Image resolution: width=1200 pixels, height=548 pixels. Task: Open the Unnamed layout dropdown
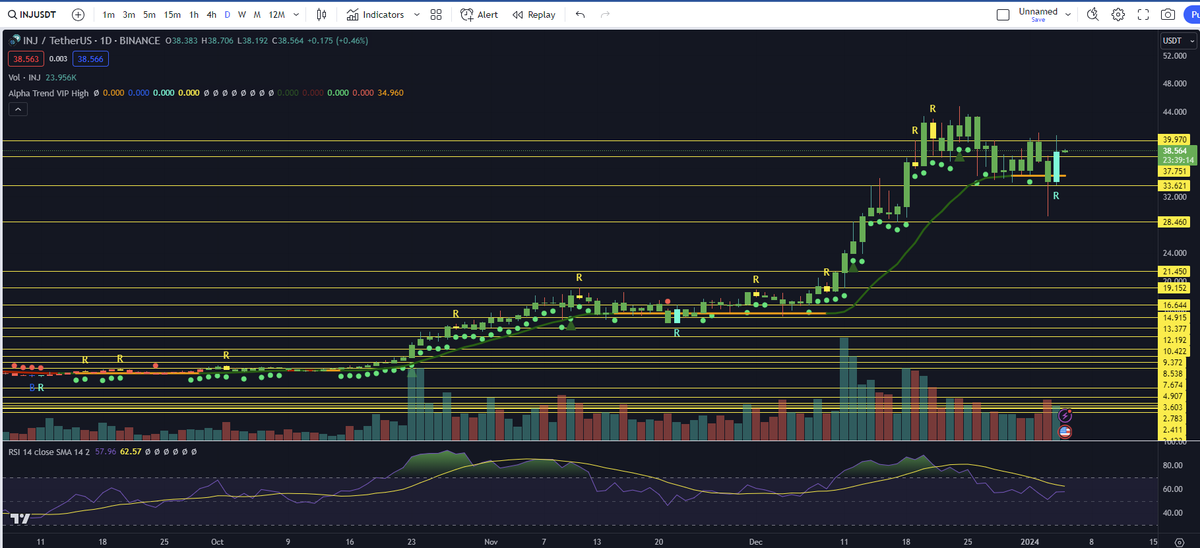[x=1068, y=15]
